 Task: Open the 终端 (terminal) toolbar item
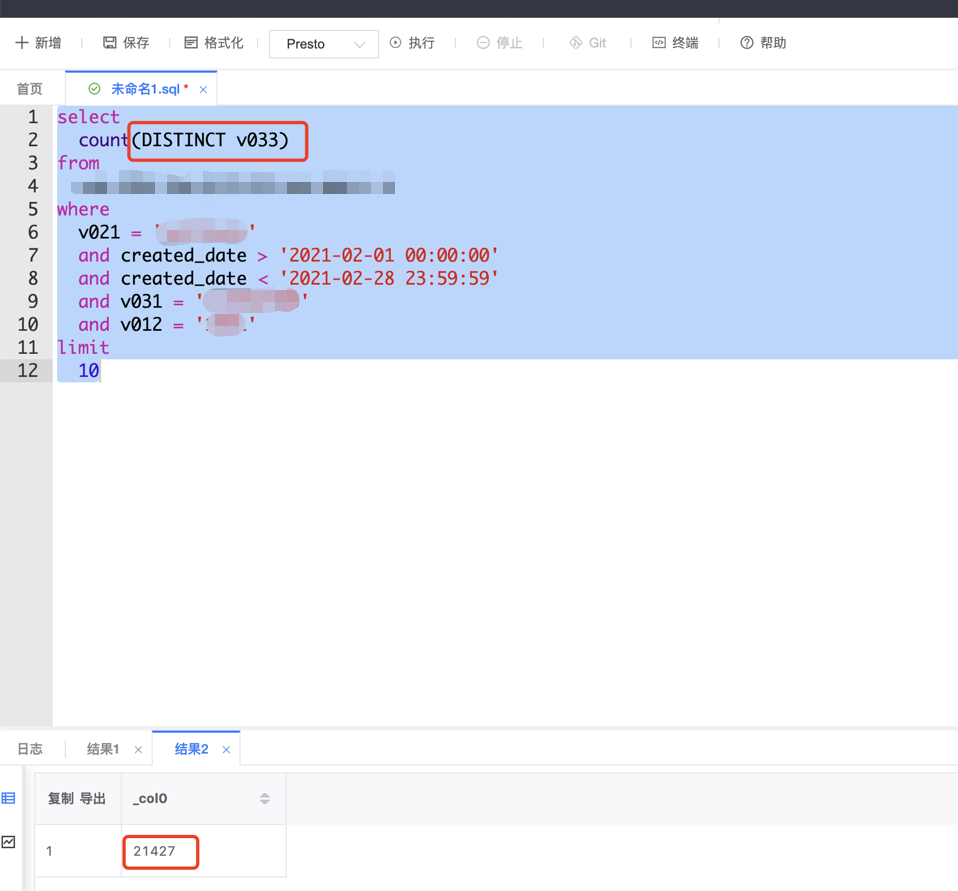[675, 43]
